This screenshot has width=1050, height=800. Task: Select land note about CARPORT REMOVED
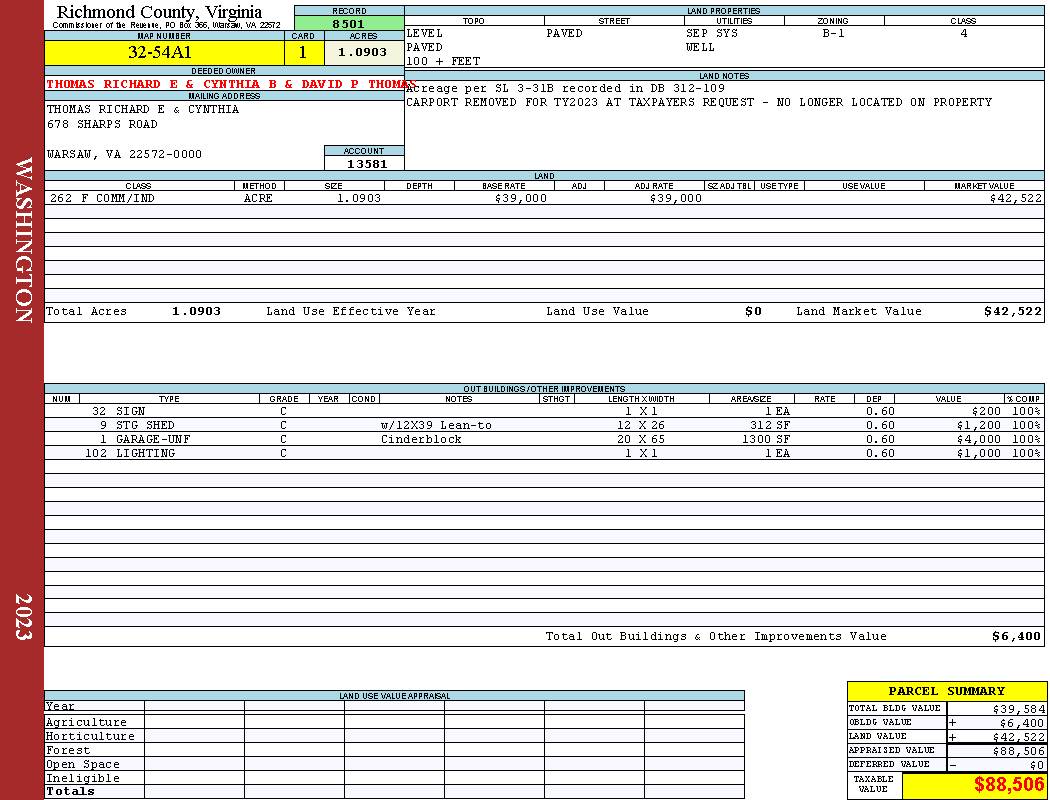tap(699, 102)
